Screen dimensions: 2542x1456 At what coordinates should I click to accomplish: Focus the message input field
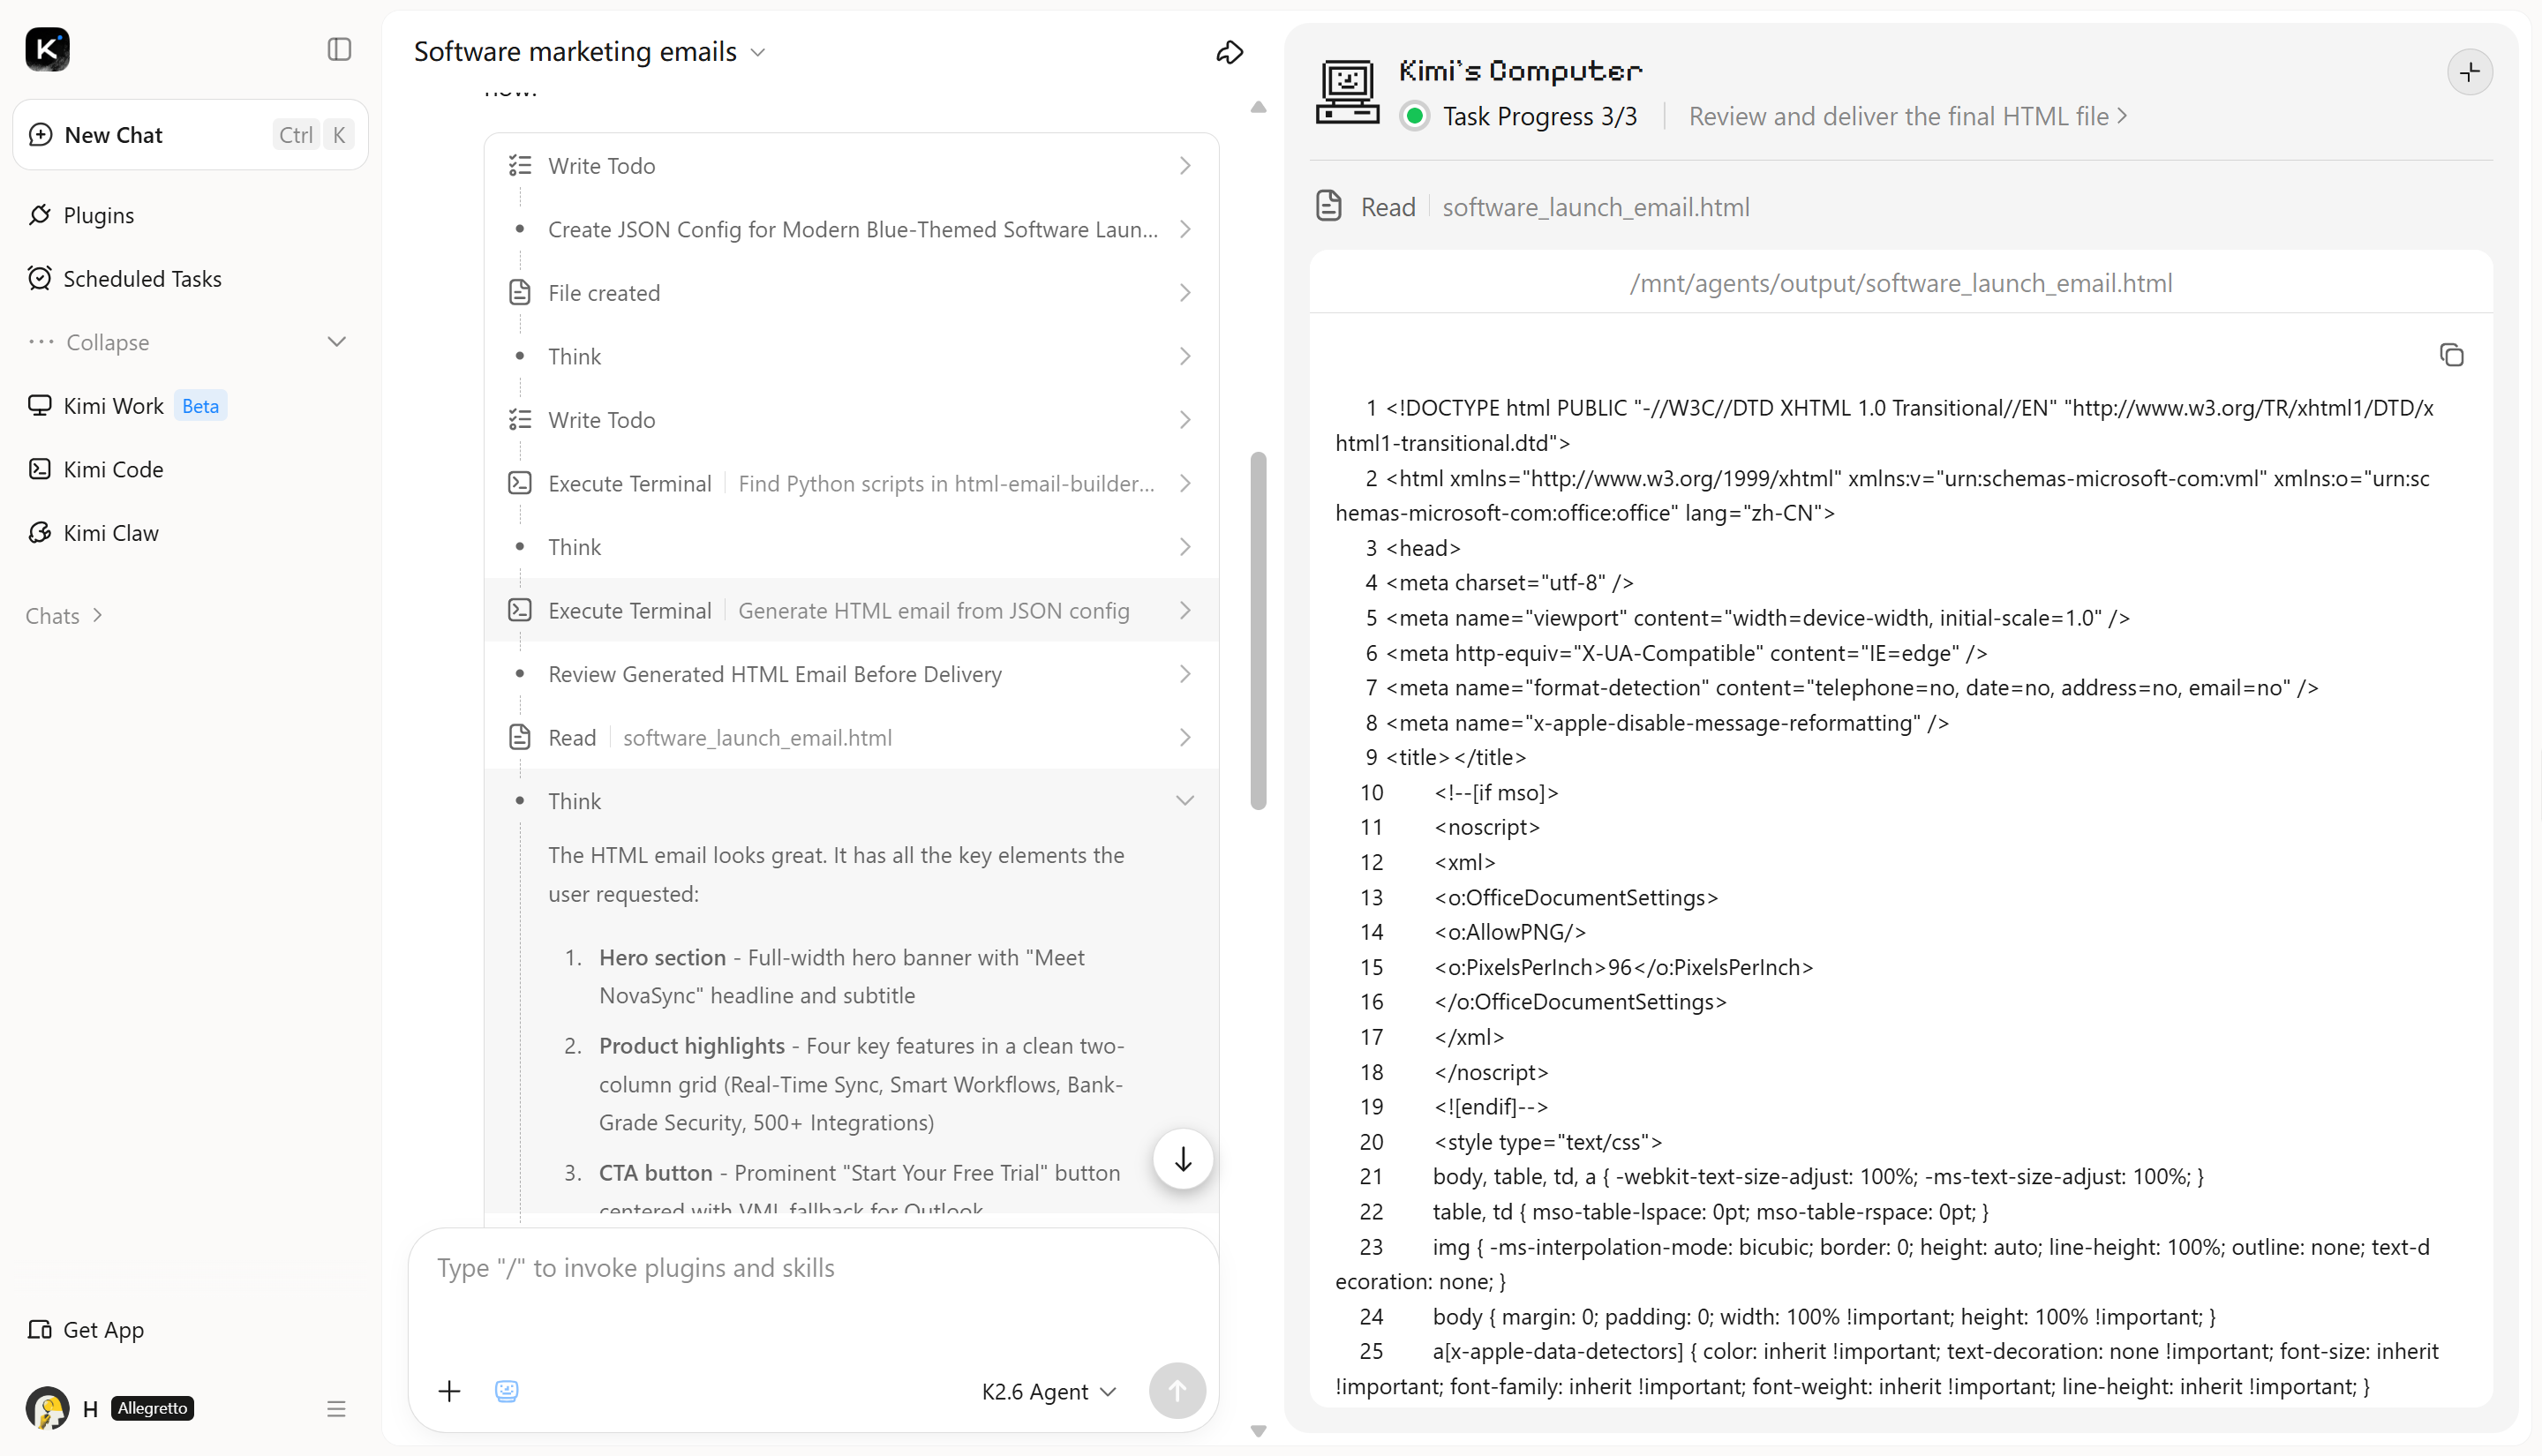pyautogui.click(x=813, y=1290)
